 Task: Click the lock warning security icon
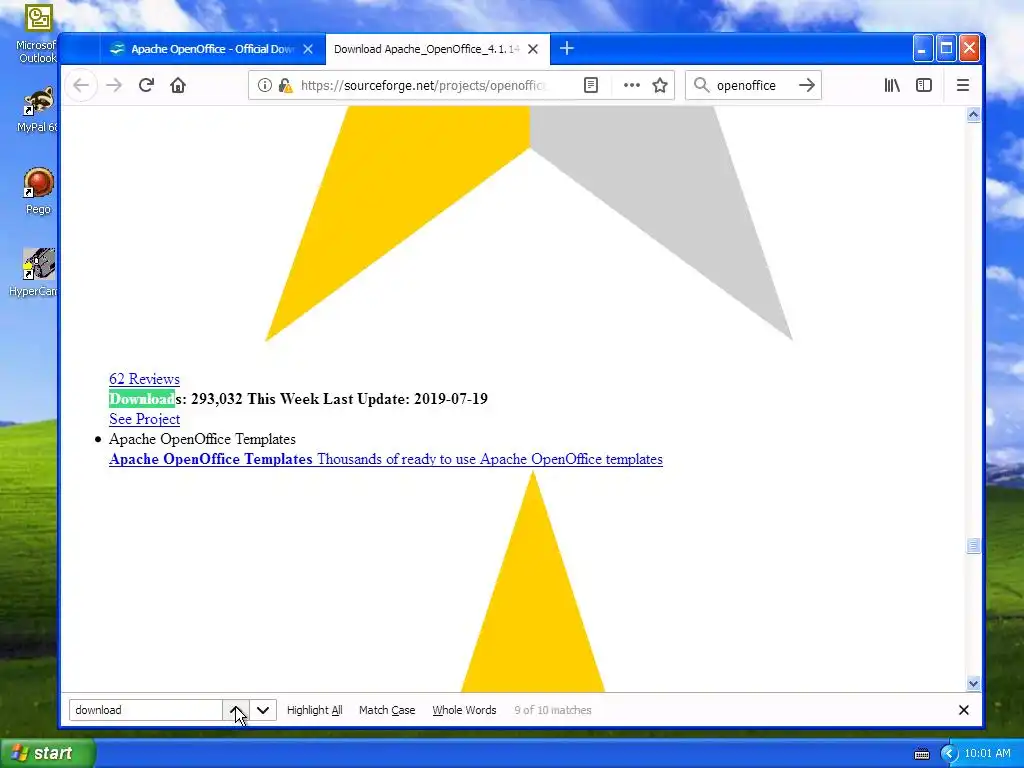[285, 85]
